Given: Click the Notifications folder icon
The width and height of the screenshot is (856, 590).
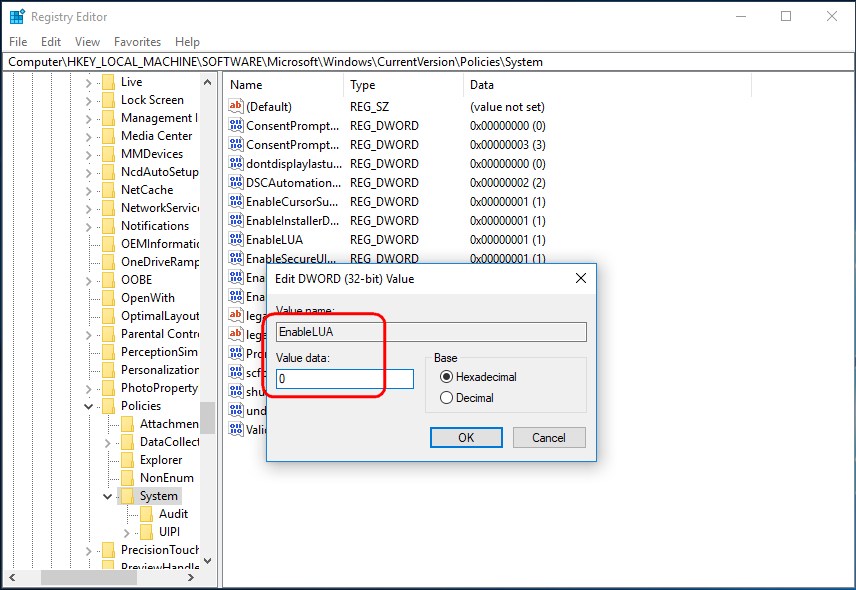Looking at the screenshot, I should click(109, 226).
